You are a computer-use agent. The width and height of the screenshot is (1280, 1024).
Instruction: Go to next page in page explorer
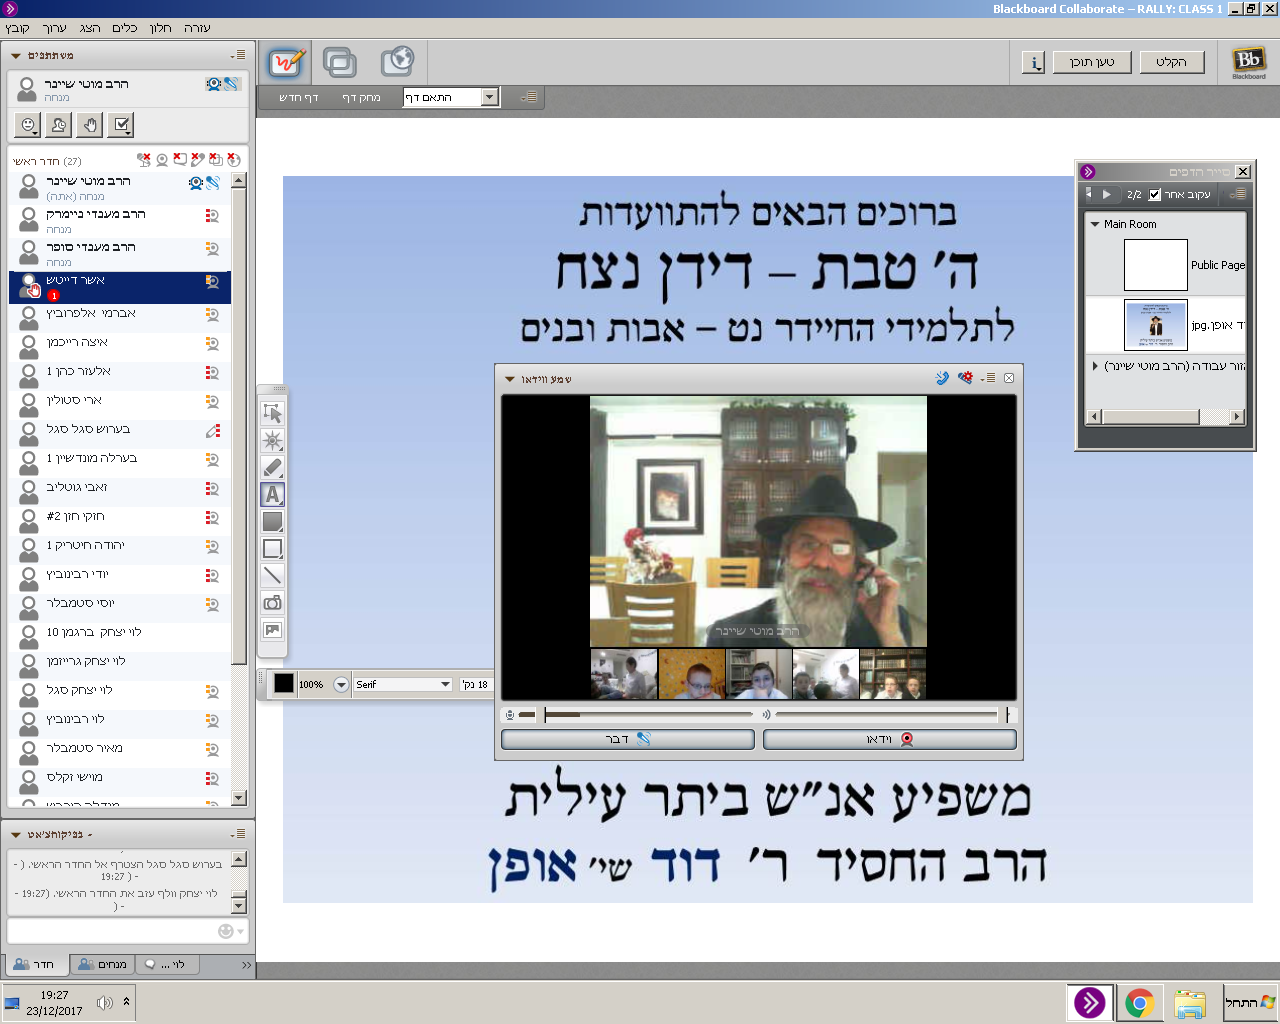(1107, 194)
